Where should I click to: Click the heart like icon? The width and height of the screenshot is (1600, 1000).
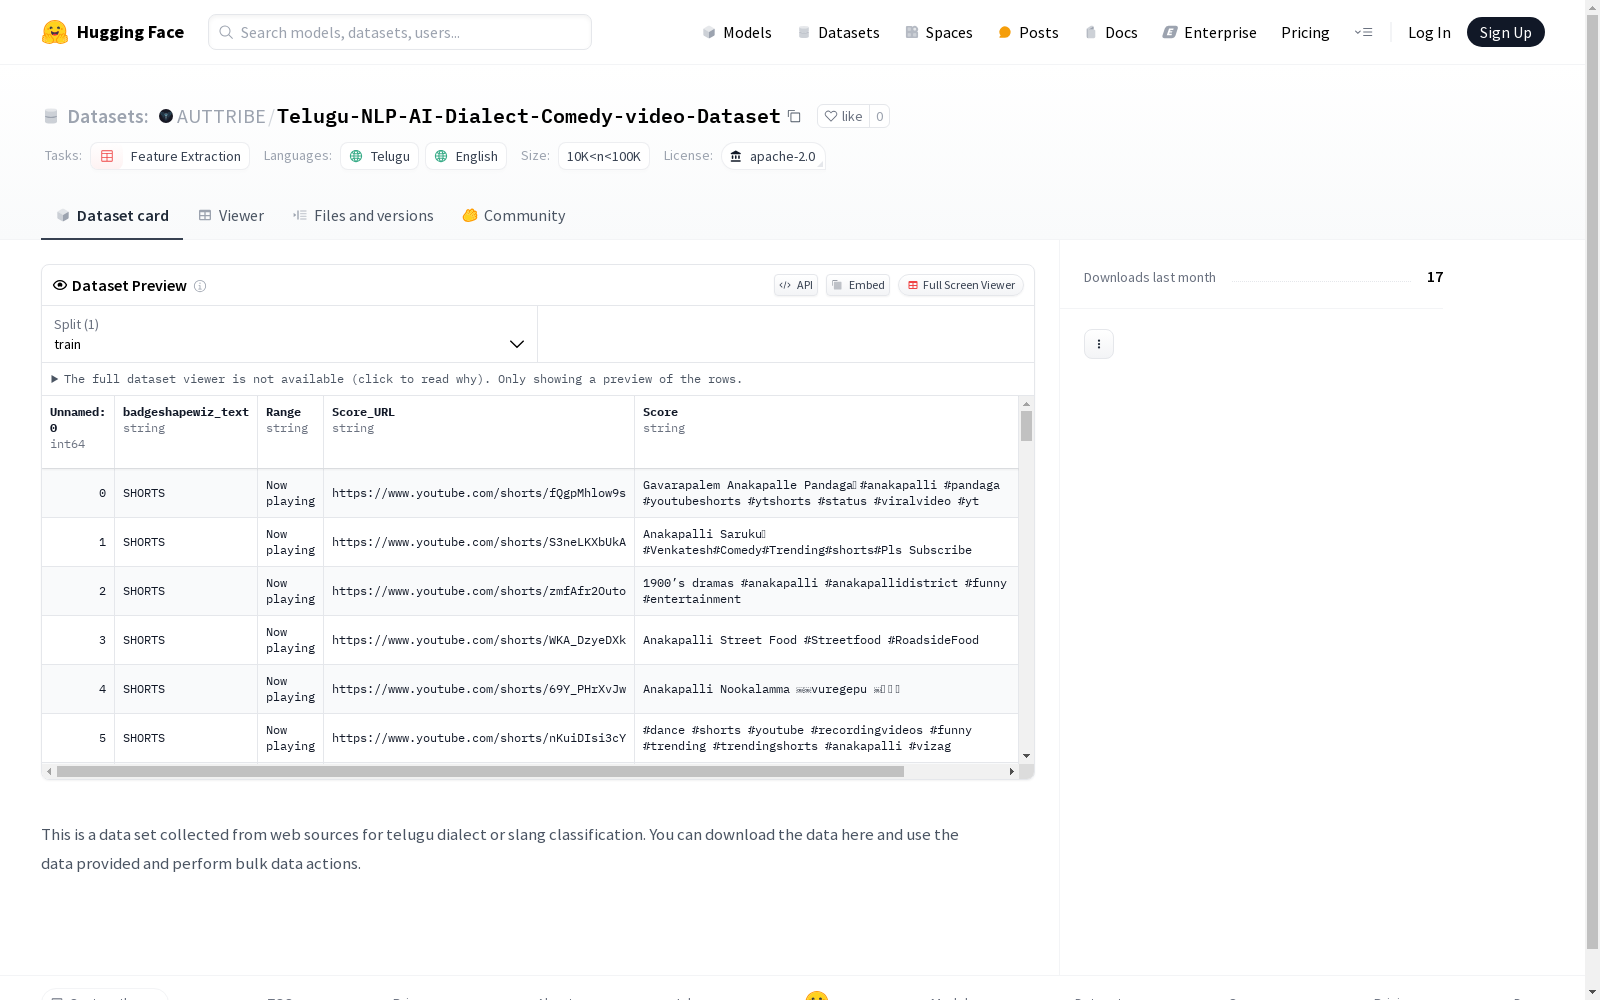(x=830, y=116)
